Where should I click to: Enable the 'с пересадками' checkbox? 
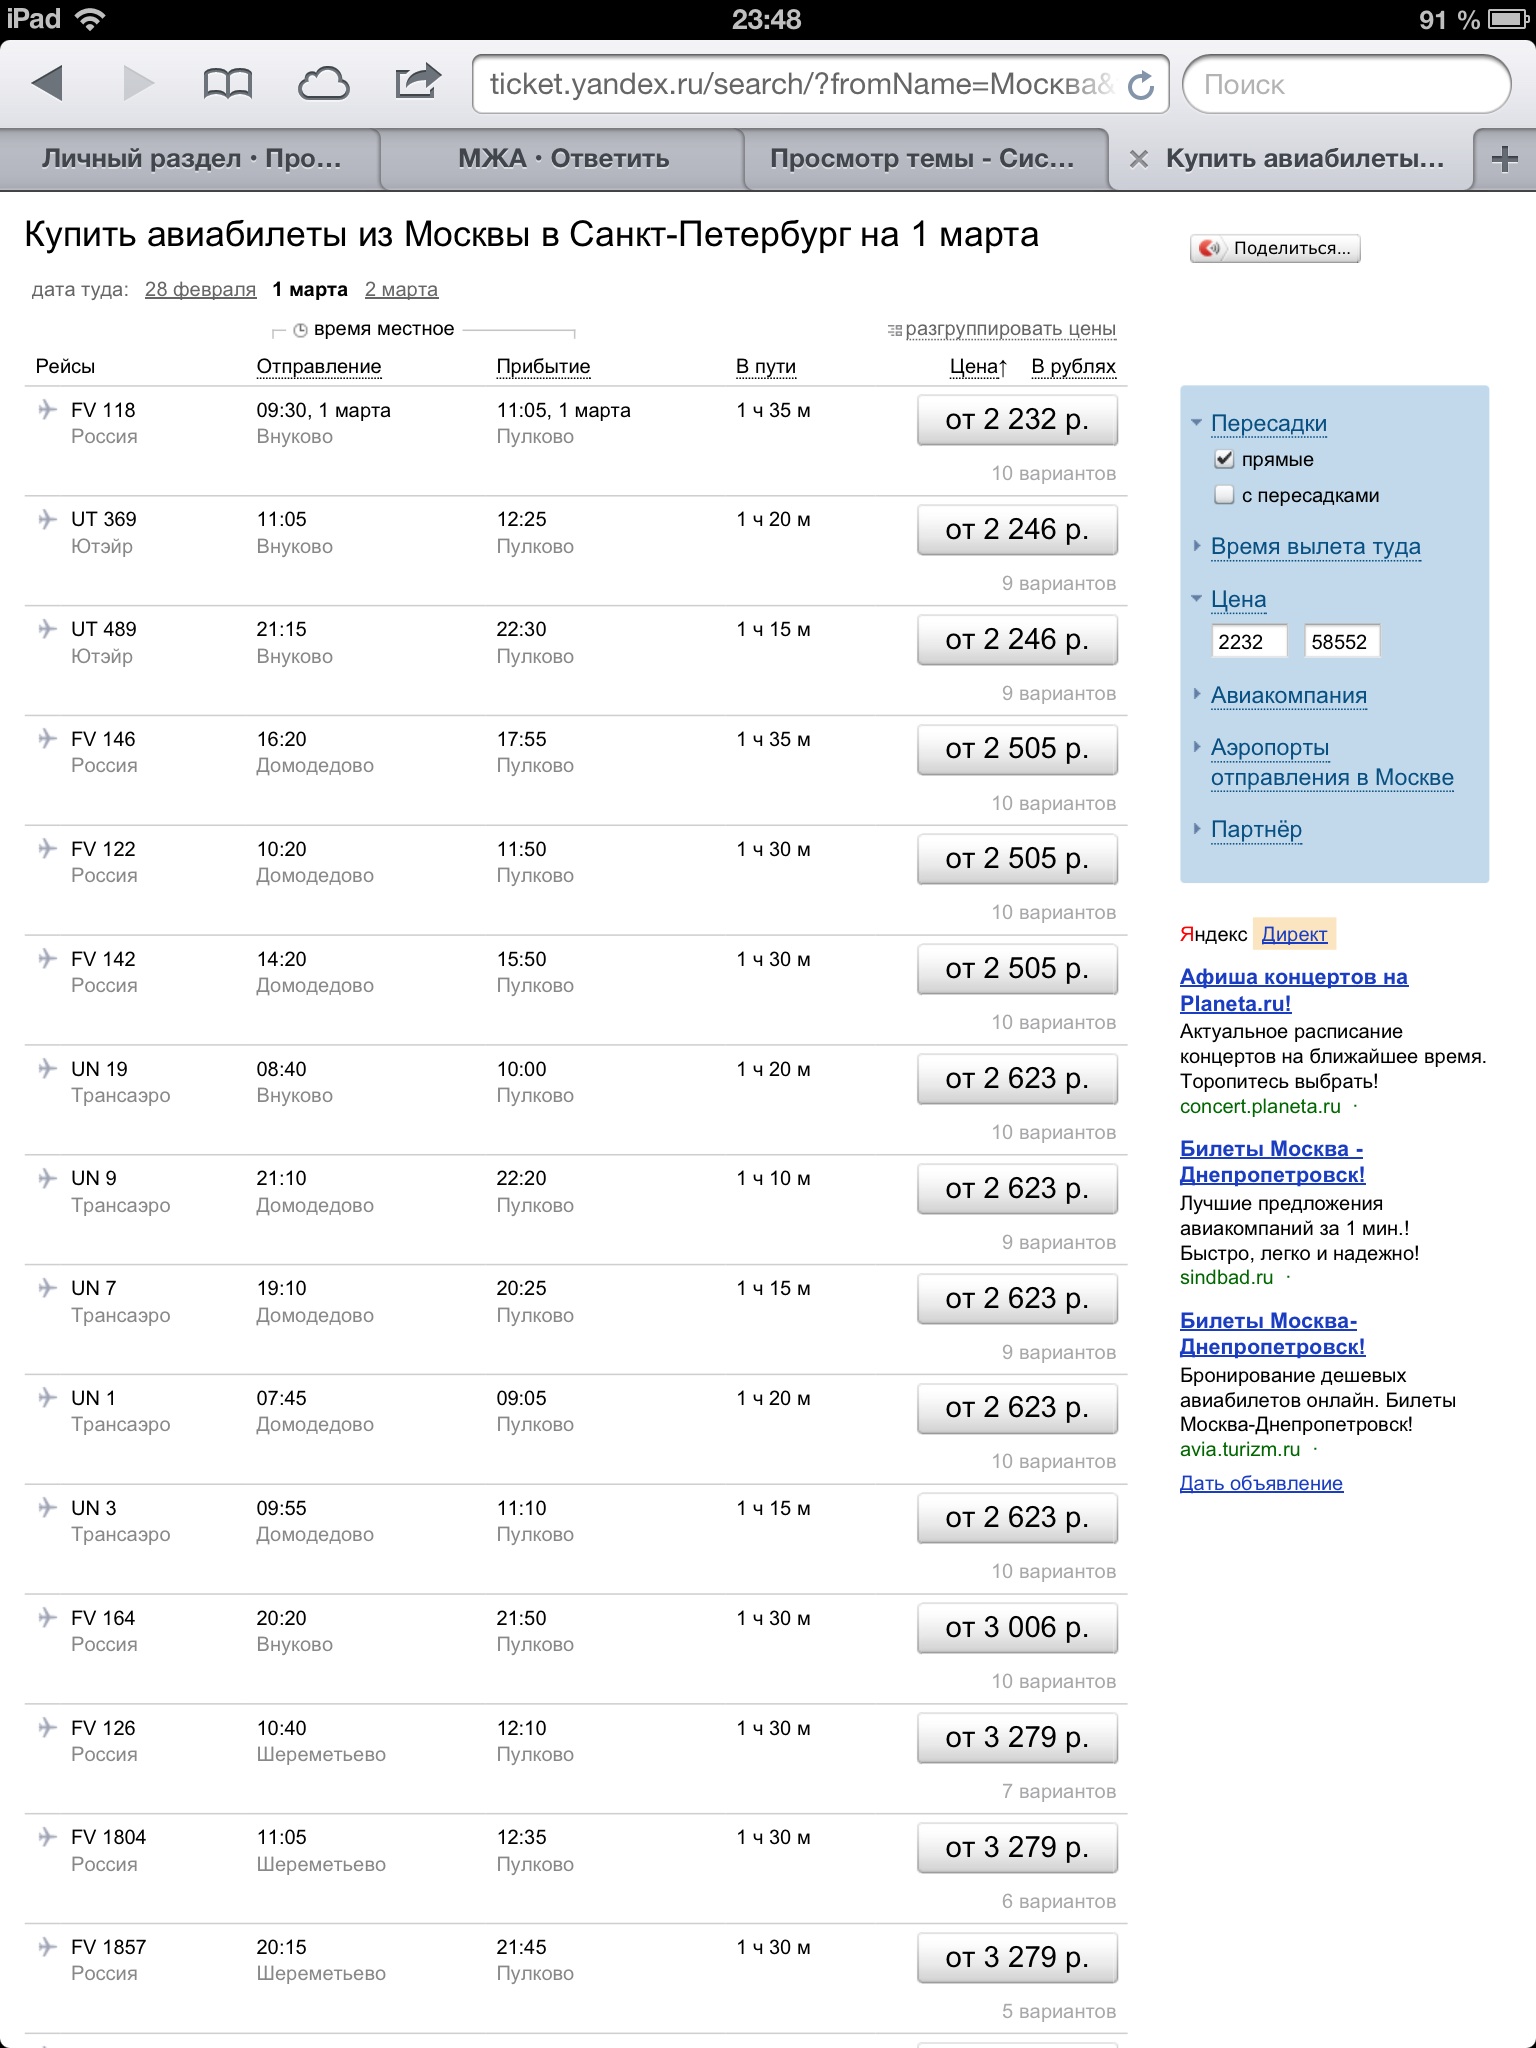[x=1224, y=495]
